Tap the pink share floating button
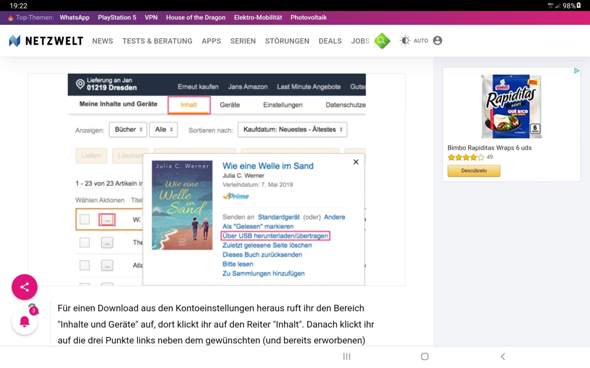 click(x=24, y=287)
